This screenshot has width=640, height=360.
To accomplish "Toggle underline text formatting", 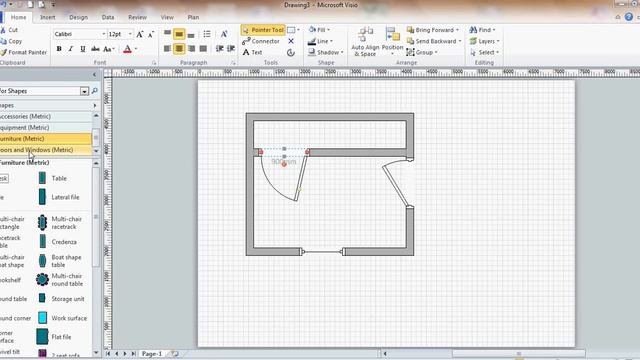I will 83,49.
